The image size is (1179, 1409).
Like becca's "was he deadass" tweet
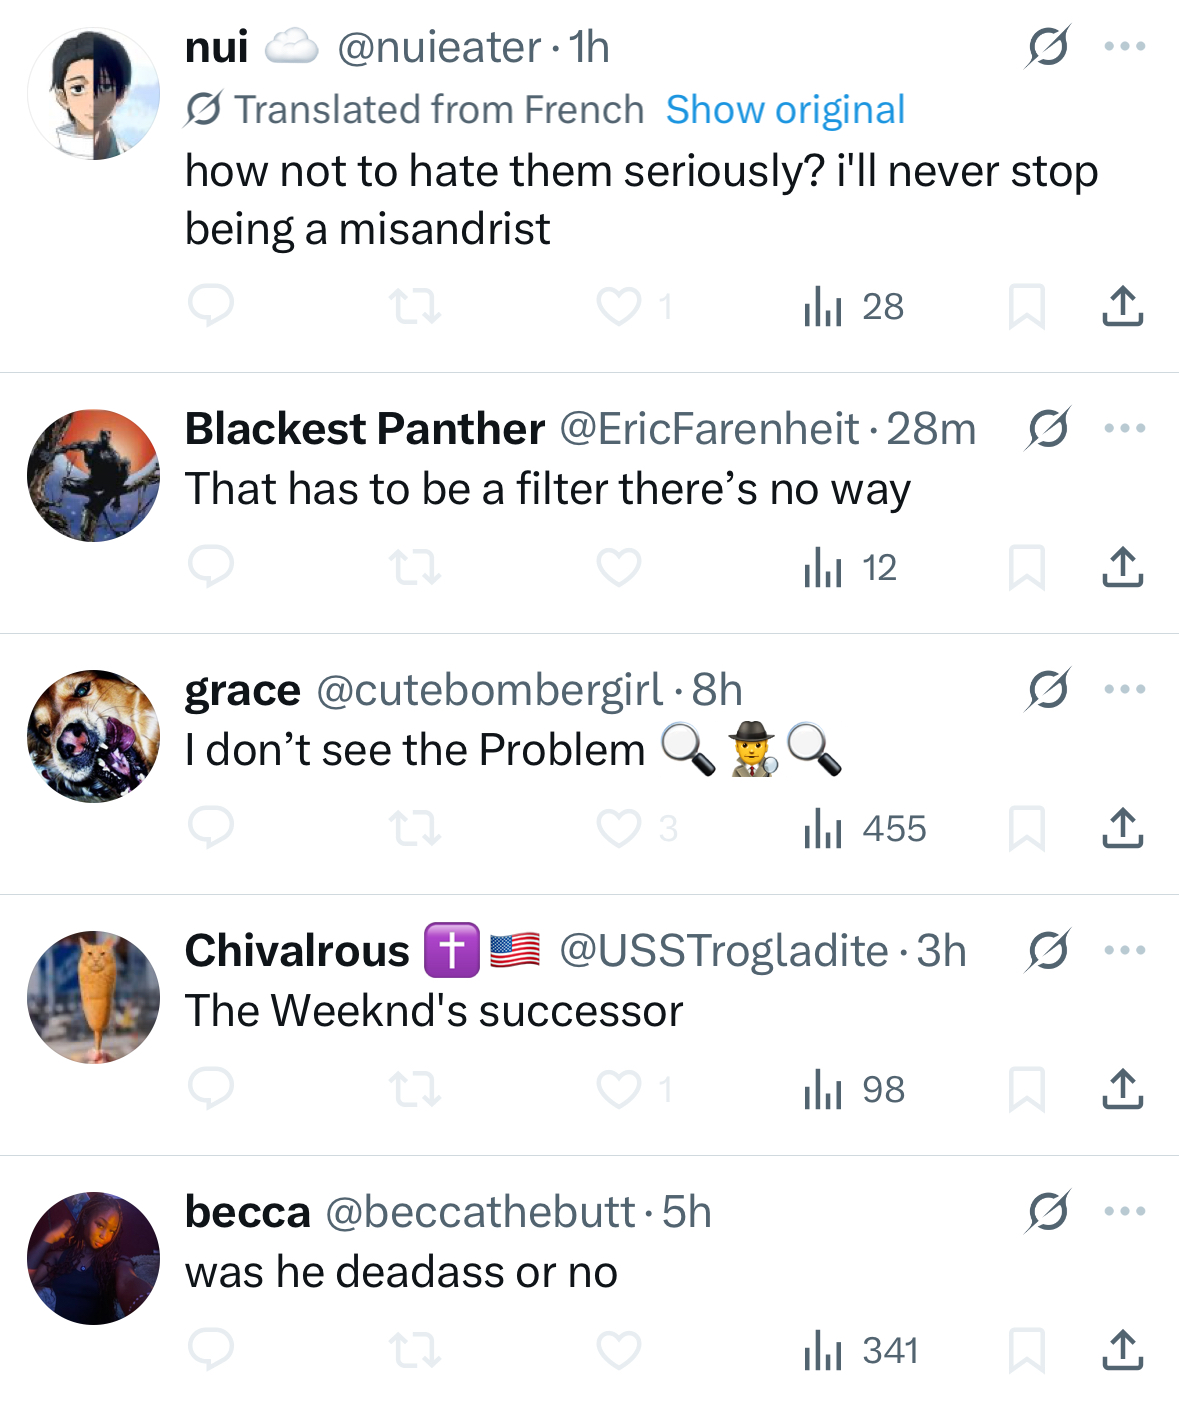click(619, 1350)
